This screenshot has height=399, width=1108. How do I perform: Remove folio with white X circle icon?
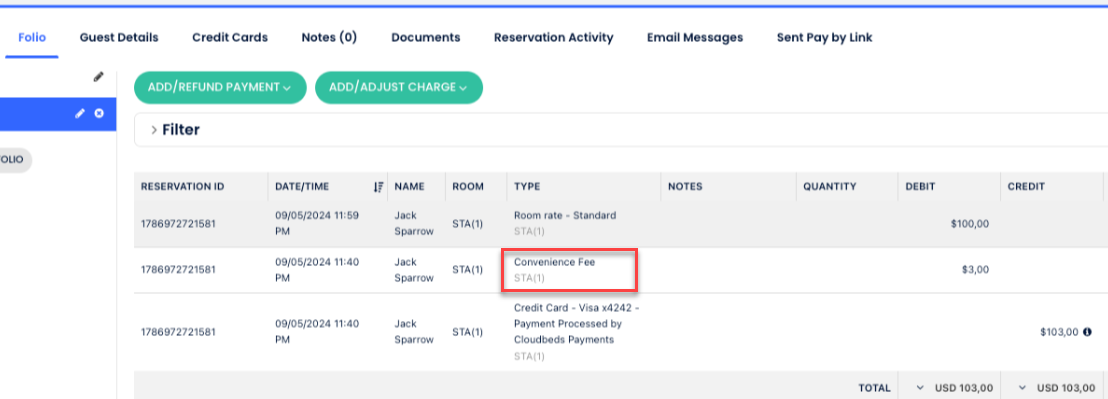point(99,113)
